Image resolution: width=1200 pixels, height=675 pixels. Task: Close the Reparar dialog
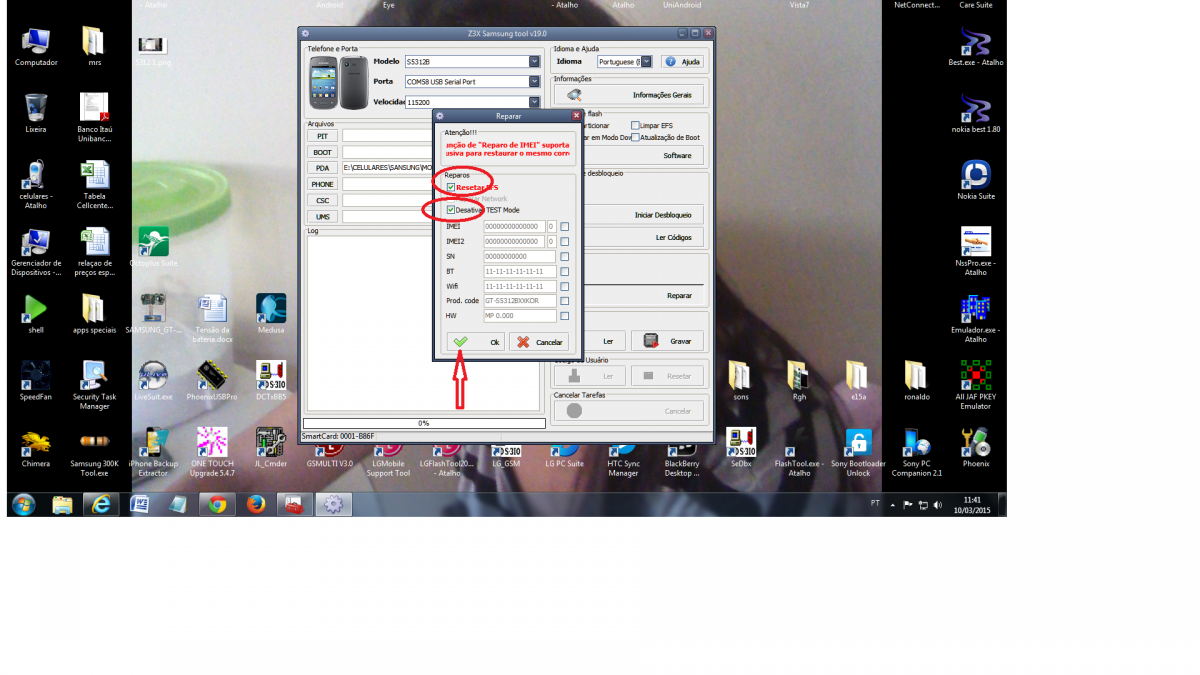pos(575,116)
